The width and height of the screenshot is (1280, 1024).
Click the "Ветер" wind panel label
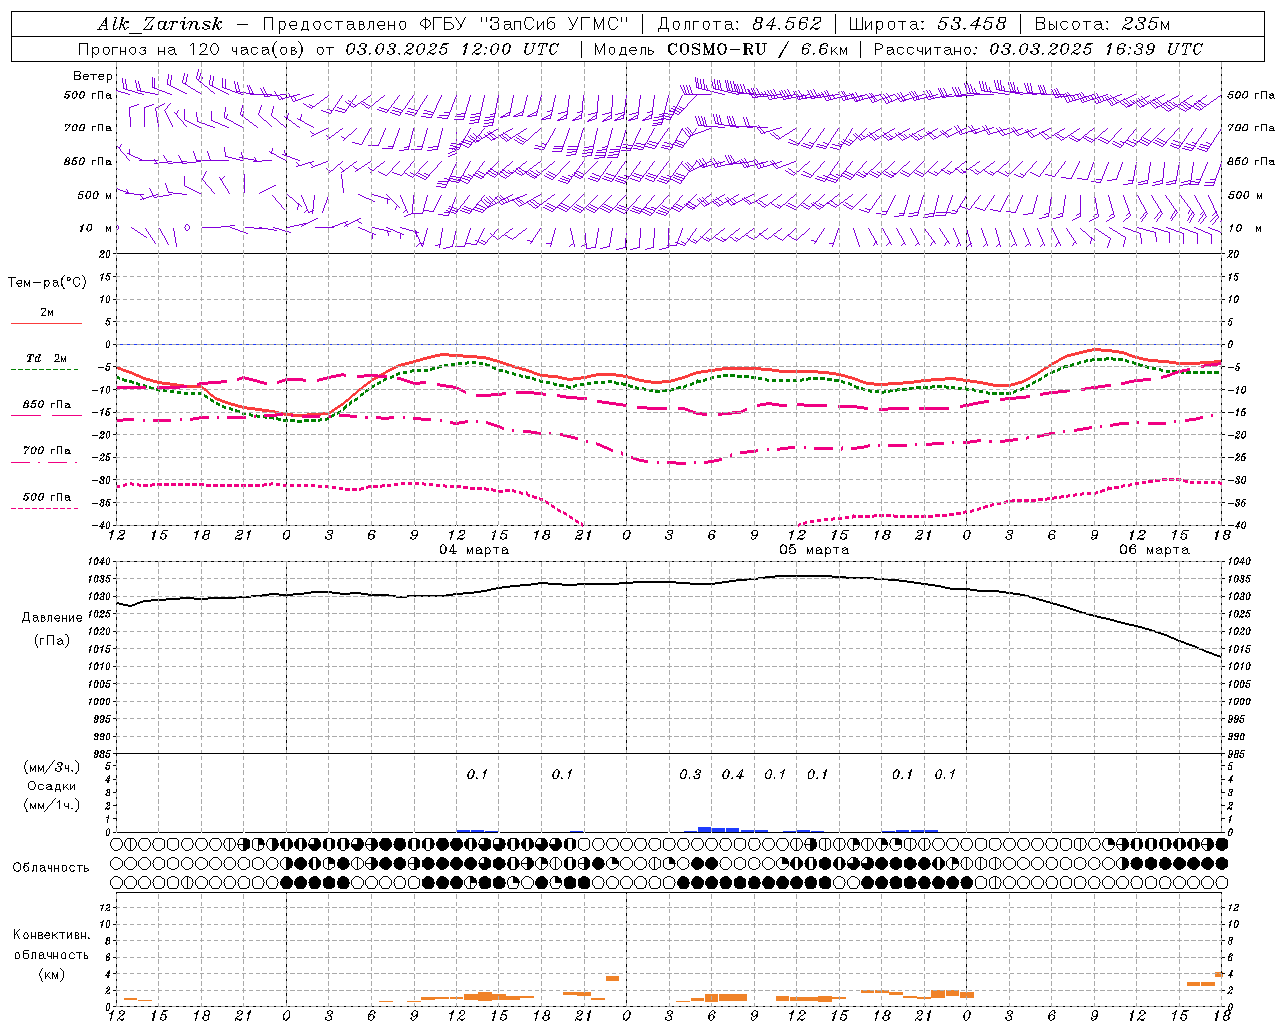pos(92,76)
